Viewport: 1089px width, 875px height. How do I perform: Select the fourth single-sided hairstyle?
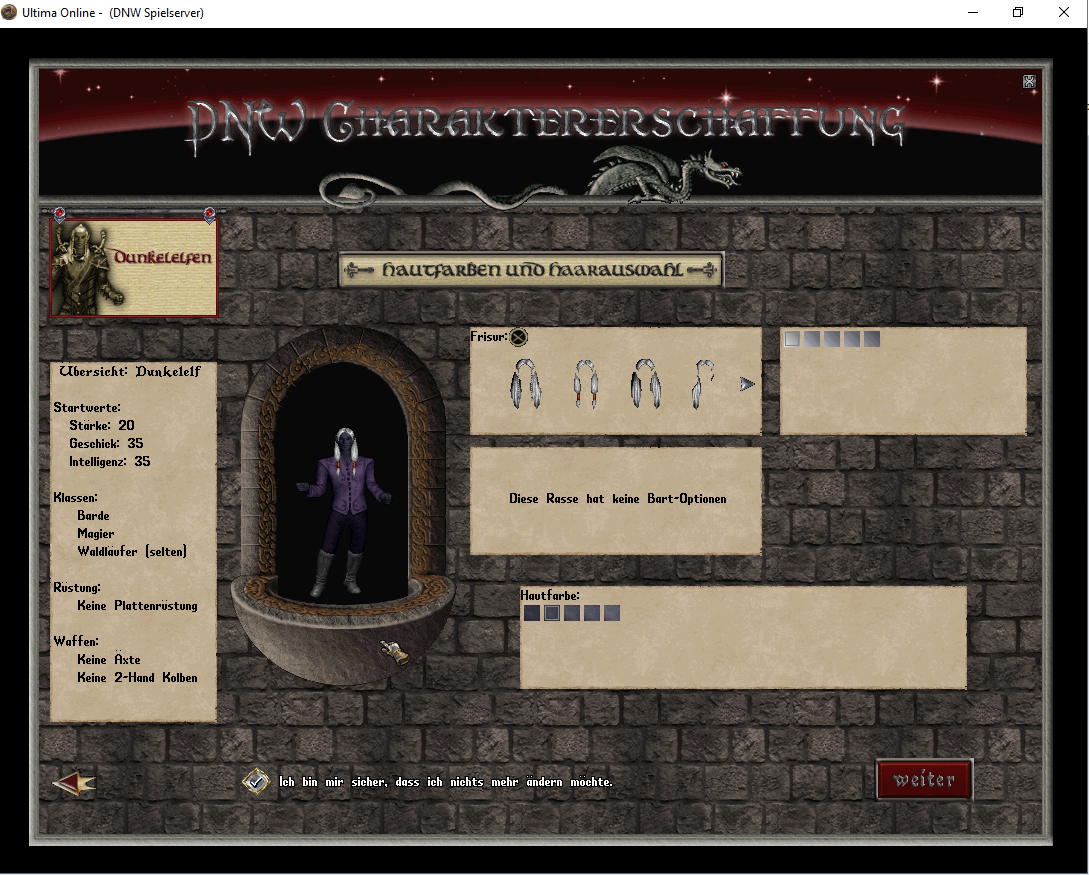coord(703,383)
